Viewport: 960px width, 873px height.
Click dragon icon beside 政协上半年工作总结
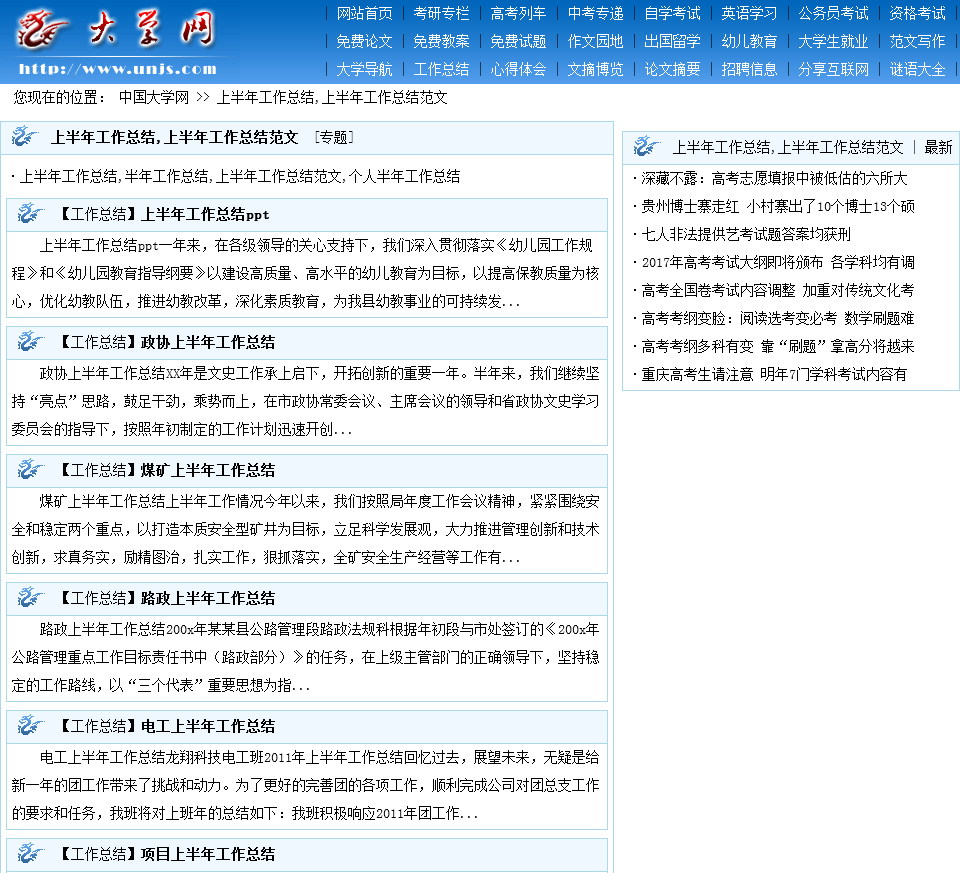point(31,342)
